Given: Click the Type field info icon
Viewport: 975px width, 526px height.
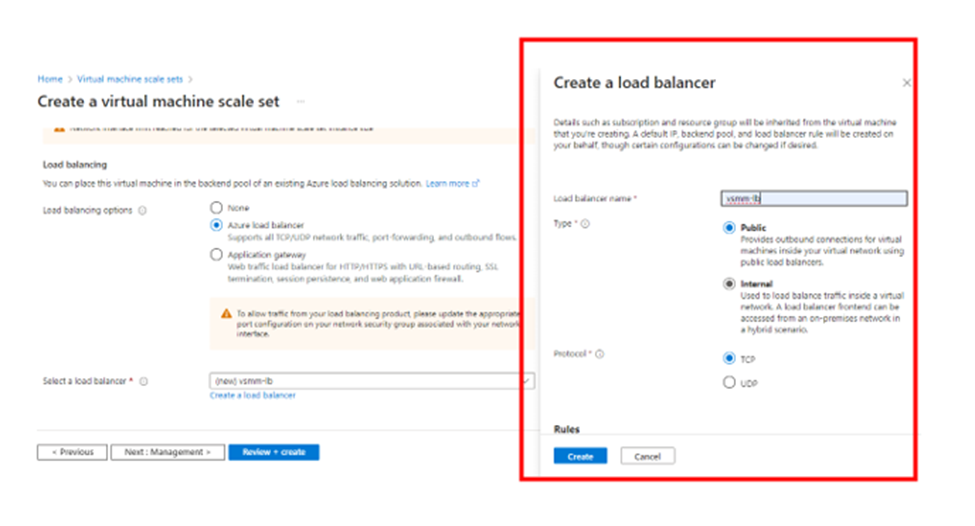Looking at the screenshot, I should [x=586, y=224].
